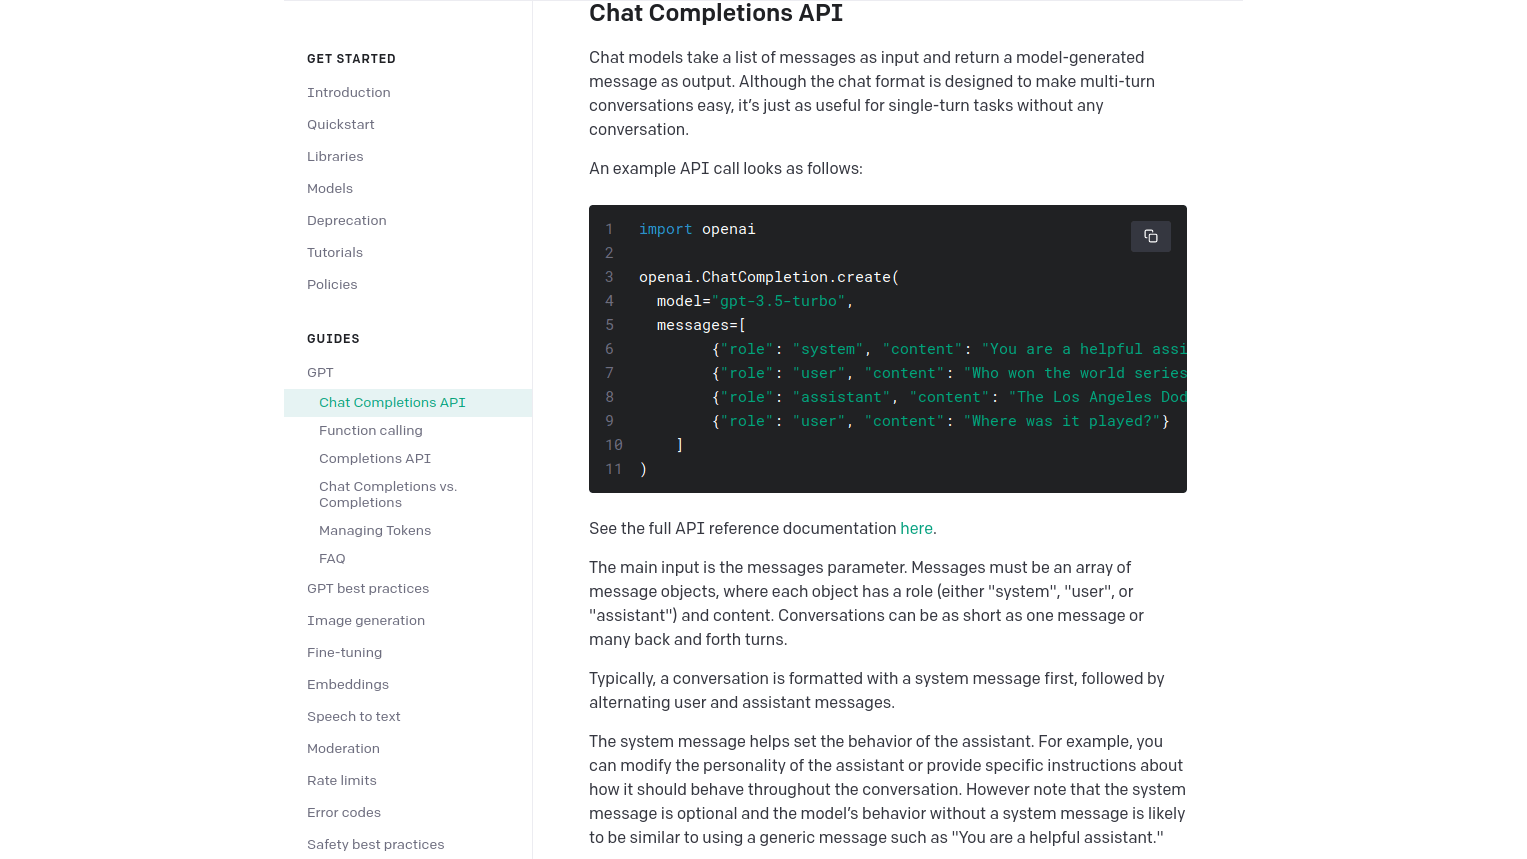Image resolution: width=1527 pixels, height=859 pixels.
Task: Open the Image generation guide
Action: coord(366,620)
